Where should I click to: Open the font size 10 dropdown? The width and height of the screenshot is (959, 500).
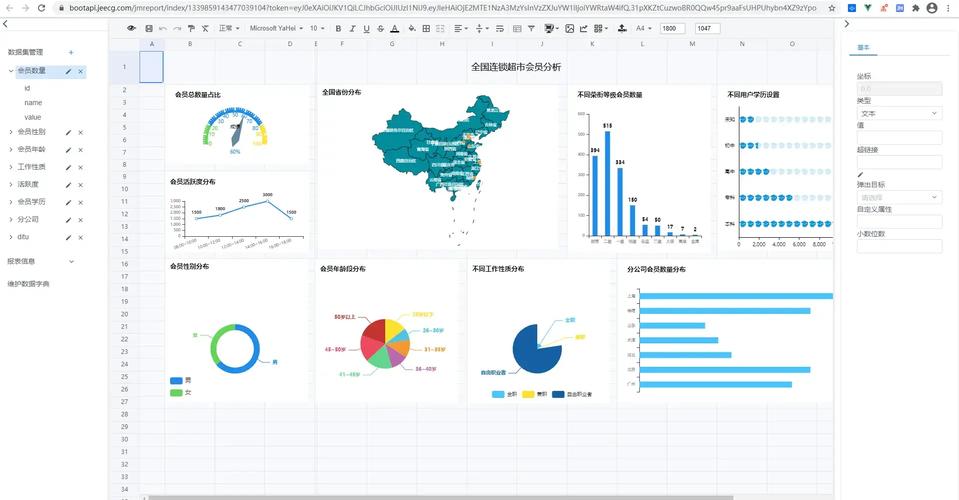(317, 28)
